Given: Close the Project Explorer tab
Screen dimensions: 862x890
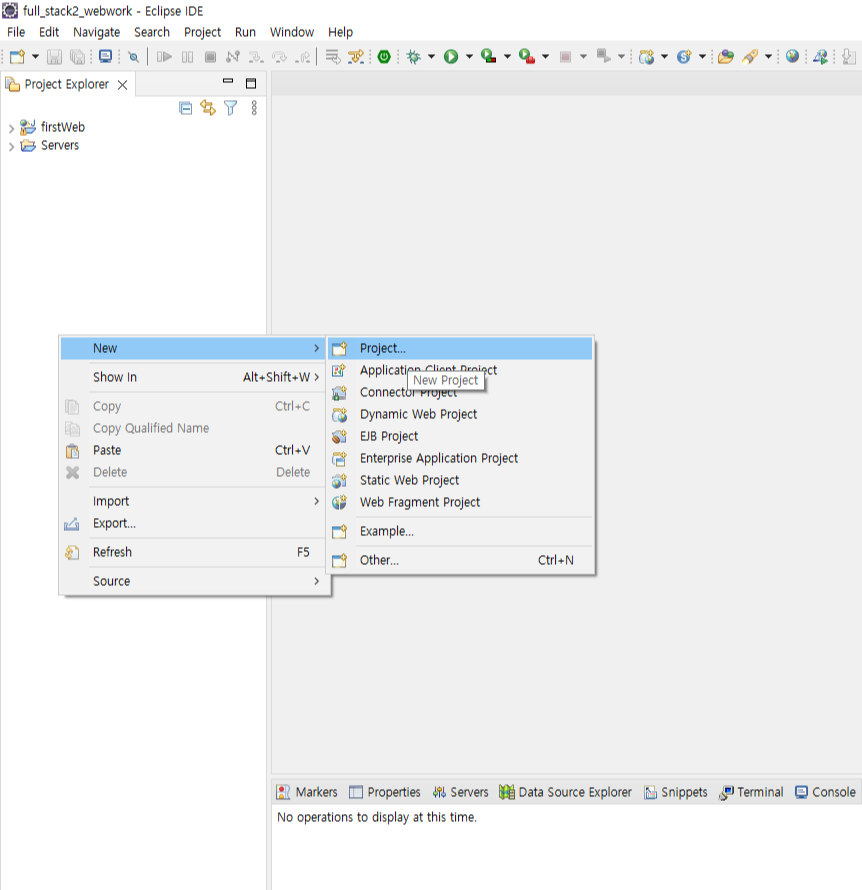Looking at the screenshot, I should click(123, 85).
